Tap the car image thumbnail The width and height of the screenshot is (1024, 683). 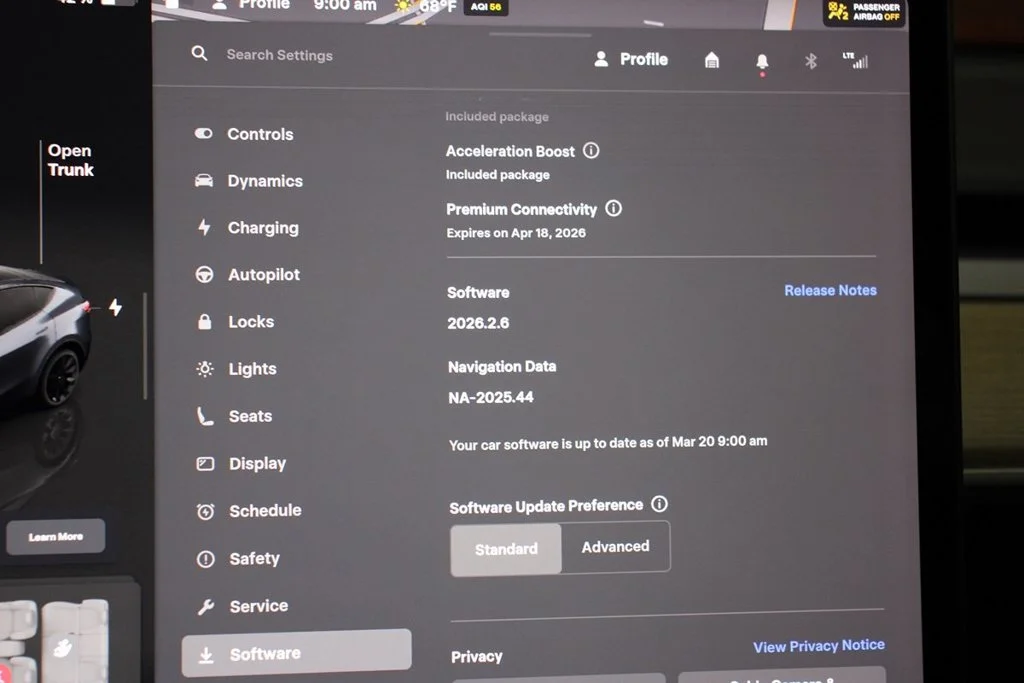(46, 336)
